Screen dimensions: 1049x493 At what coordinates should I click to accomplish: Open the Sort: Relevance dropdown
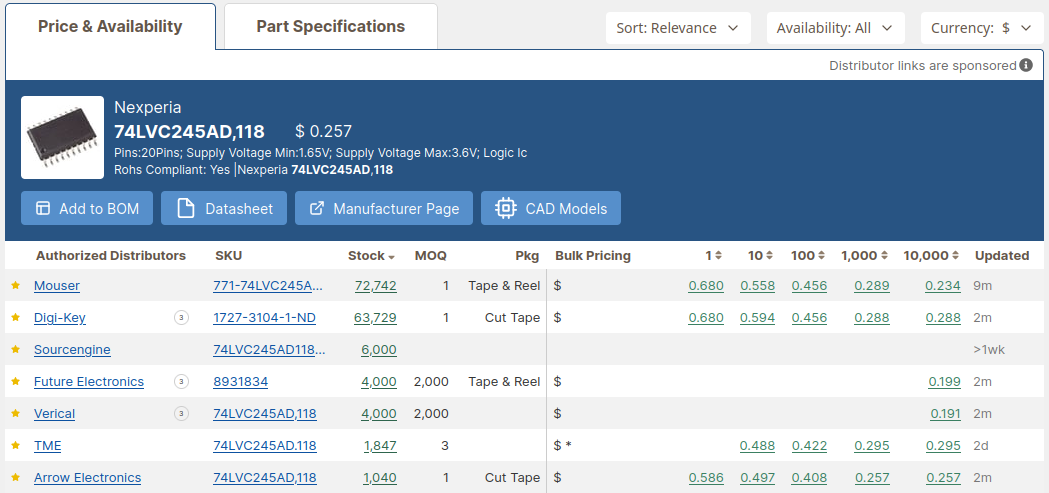click(x=678, y=28)
